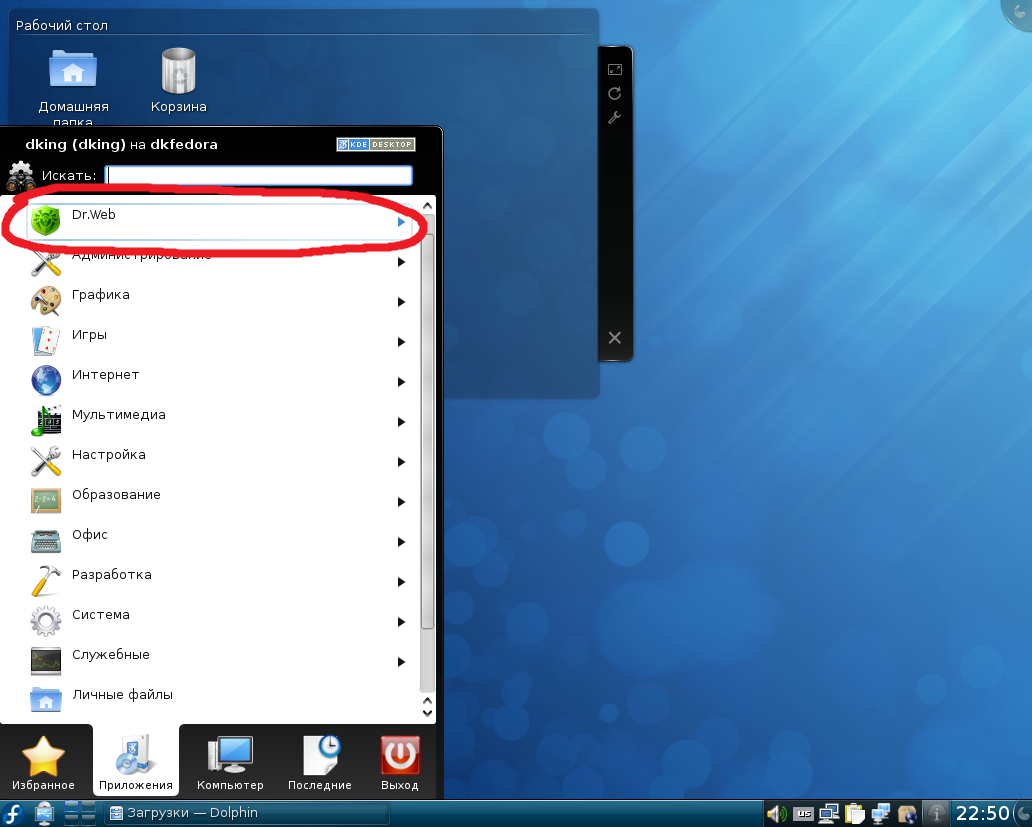
Task: Click the resize icon on widget handle
Action: (x=615, y=69)
